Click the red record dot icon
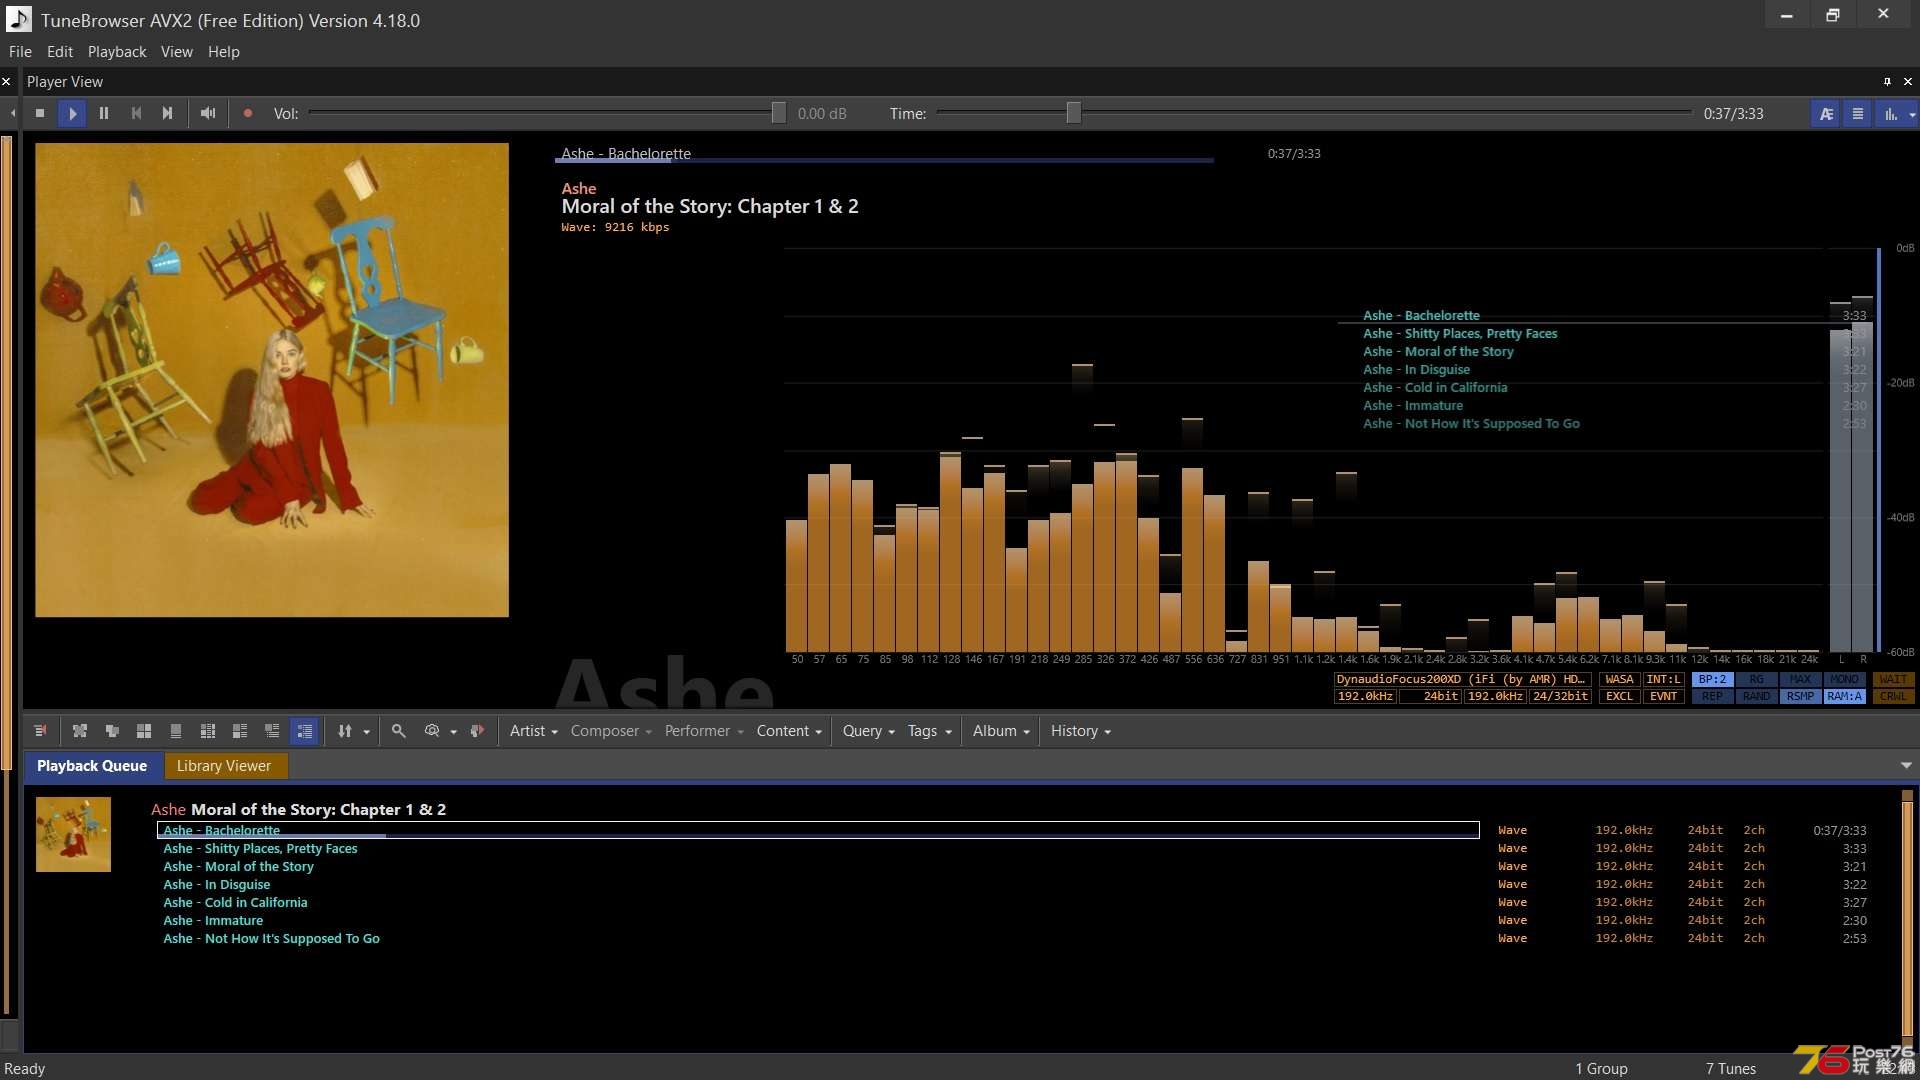Image resolution: width=1920 pixels, height=1080 pixels. [x=248, y=114]
